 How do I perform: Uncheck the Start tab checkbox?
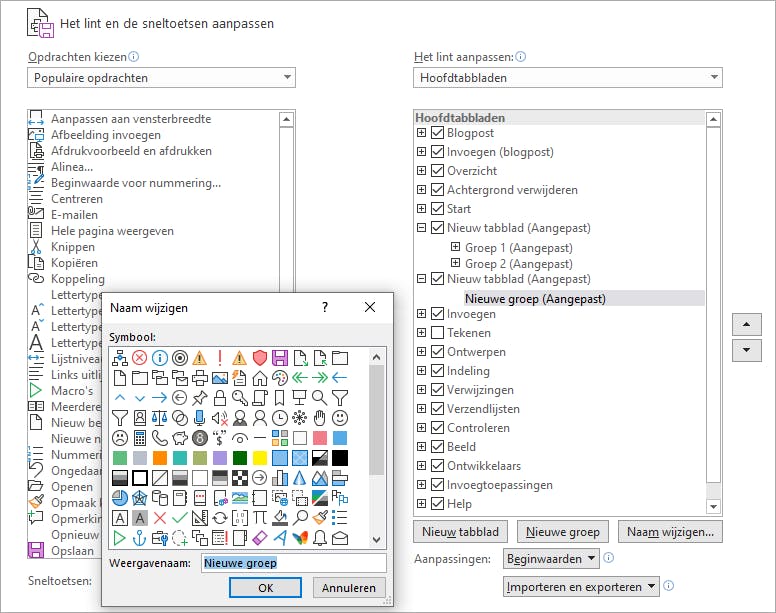(x=437, y=209)
